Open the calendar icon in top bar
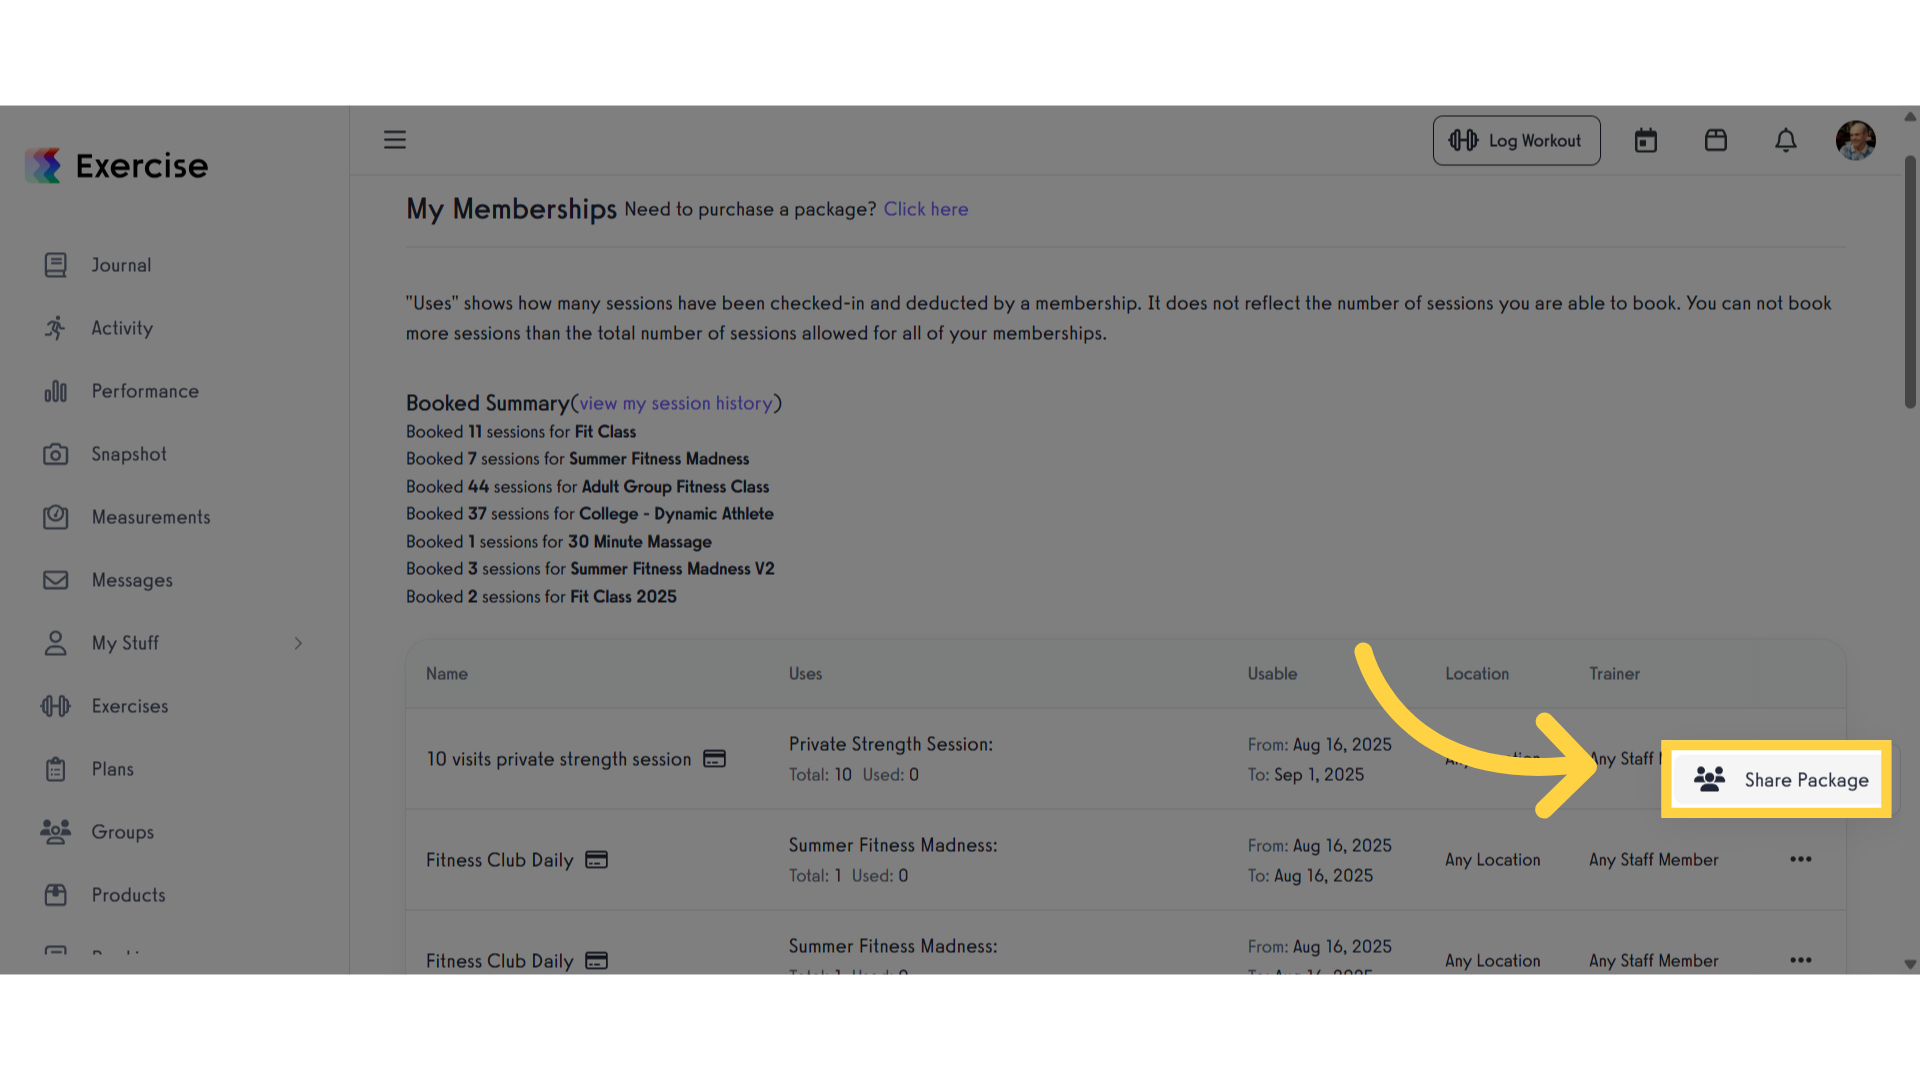This screenshot has height=1080, width=1920. tap(1646, 141)
